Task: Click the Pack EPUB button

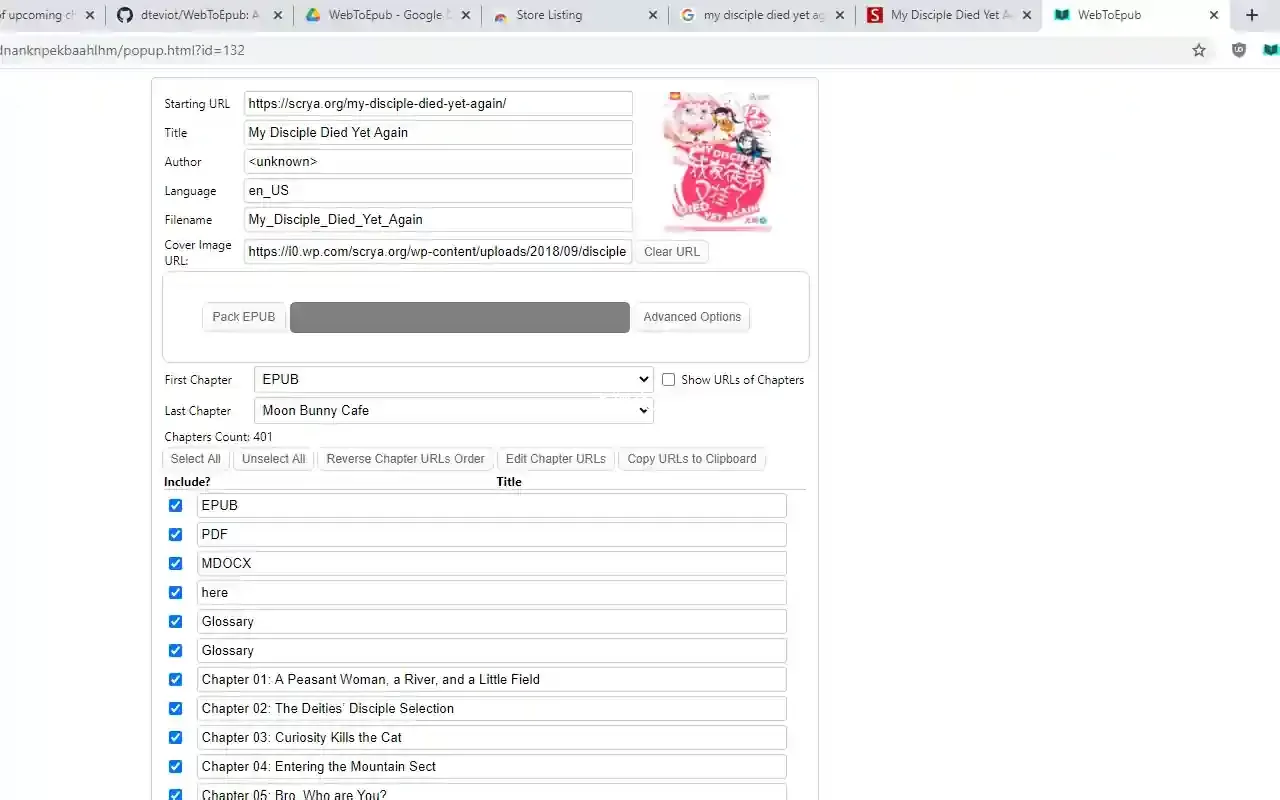Action: click(x=244, y=317)
